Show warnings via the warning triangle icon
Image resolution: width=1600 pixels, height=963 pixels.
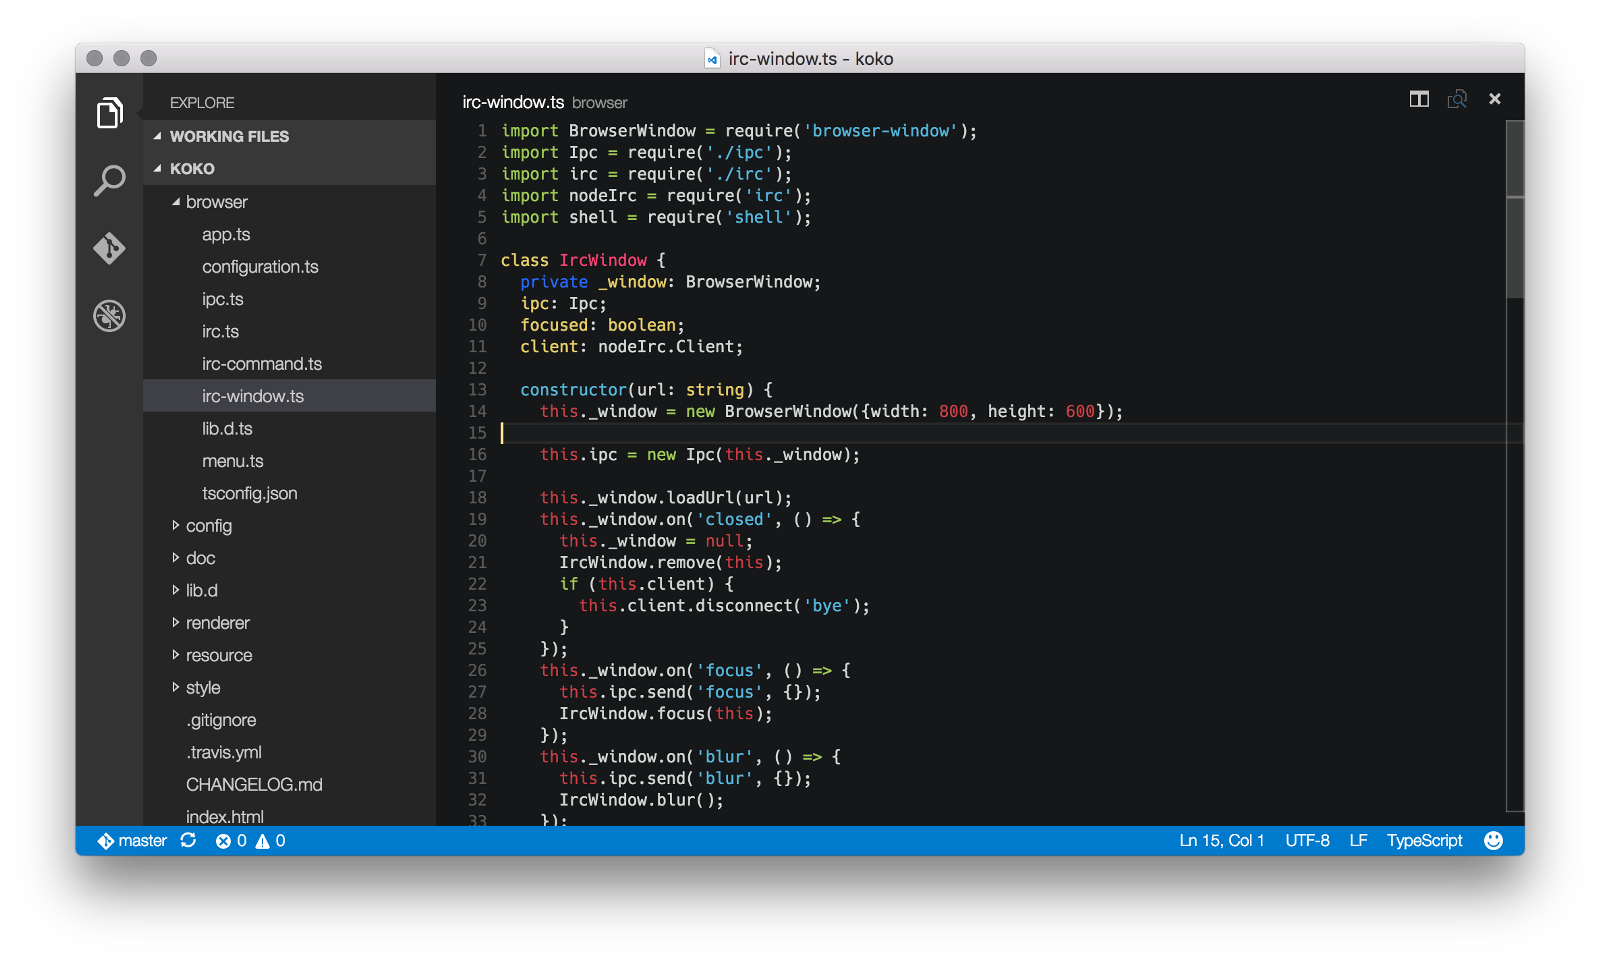click(263, 841)
